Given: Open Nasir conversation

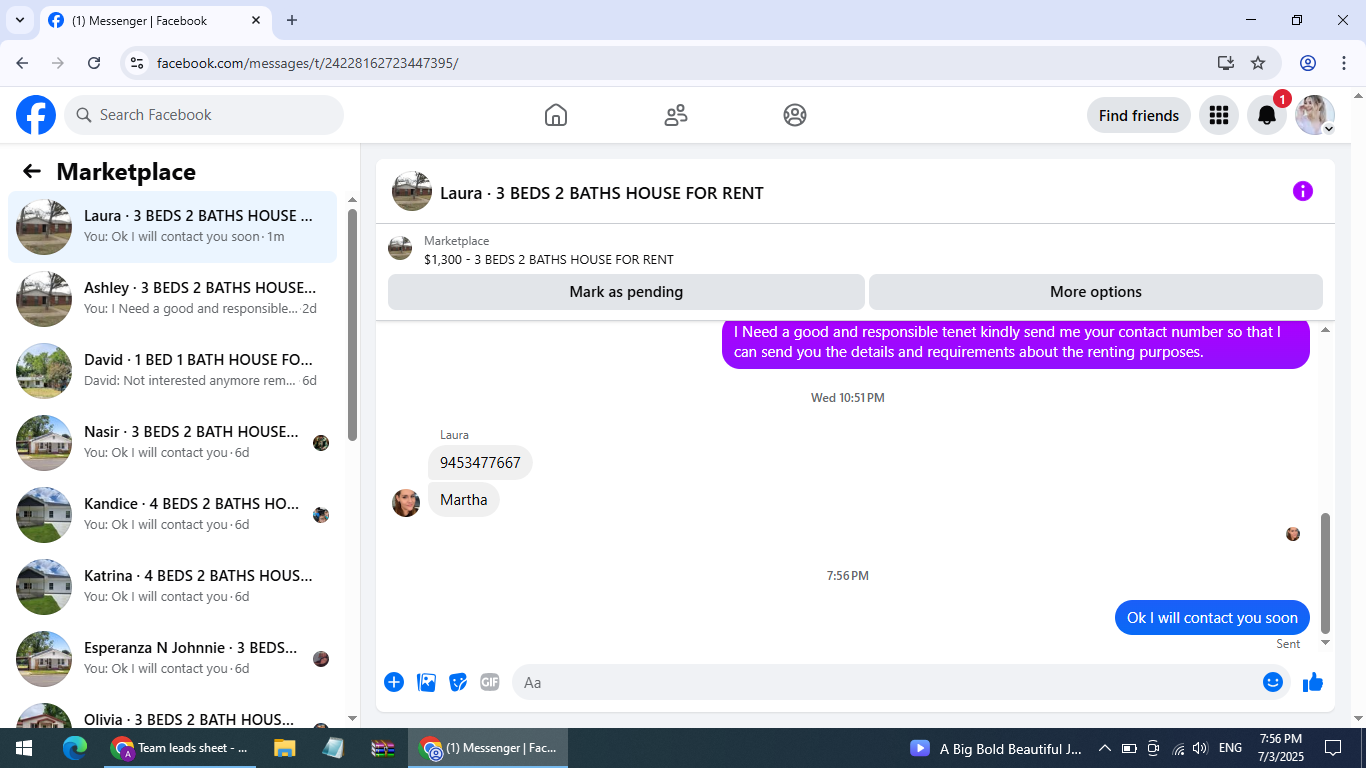Looking at the screenshot, I should pyautogui.click(x=173, y=443).
